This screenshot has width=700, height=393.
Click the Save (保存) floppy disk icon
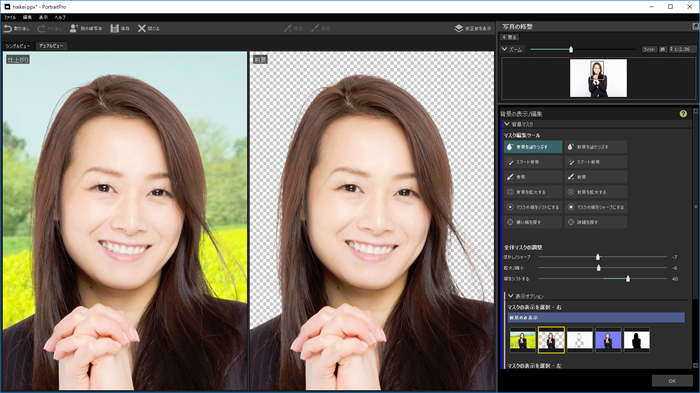tap(115, 28)
